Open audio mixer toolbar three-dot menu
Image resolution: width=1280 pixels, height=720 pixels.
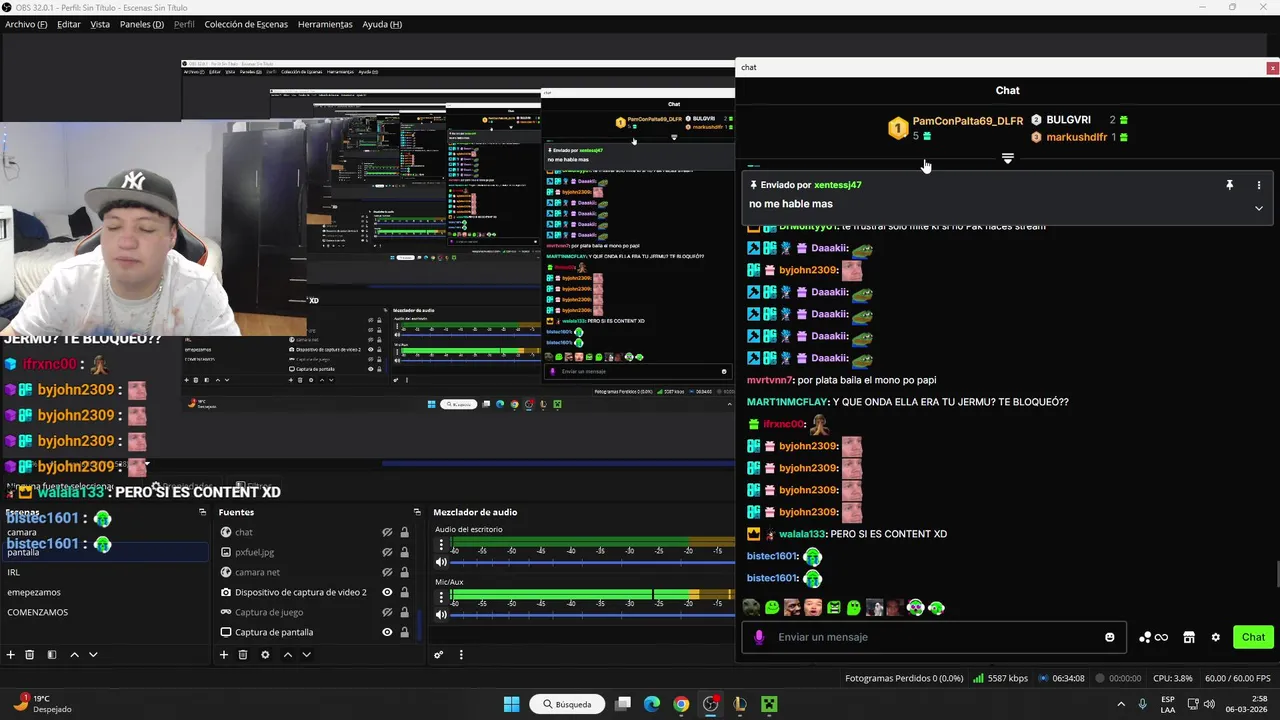461,655
